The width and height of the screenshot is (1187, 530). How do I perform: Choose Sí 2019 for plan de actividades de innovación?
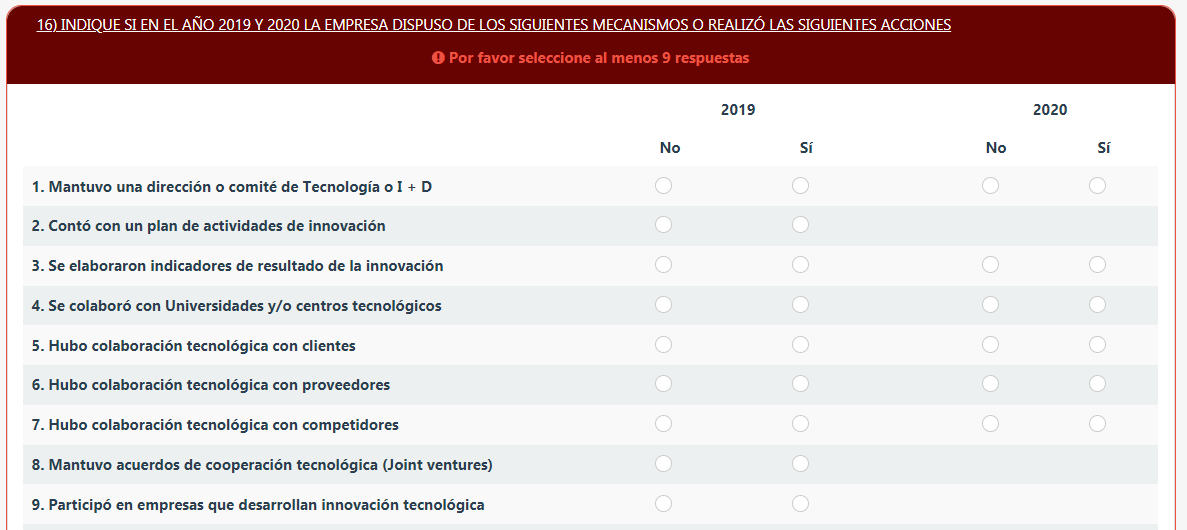pos(800,225)
